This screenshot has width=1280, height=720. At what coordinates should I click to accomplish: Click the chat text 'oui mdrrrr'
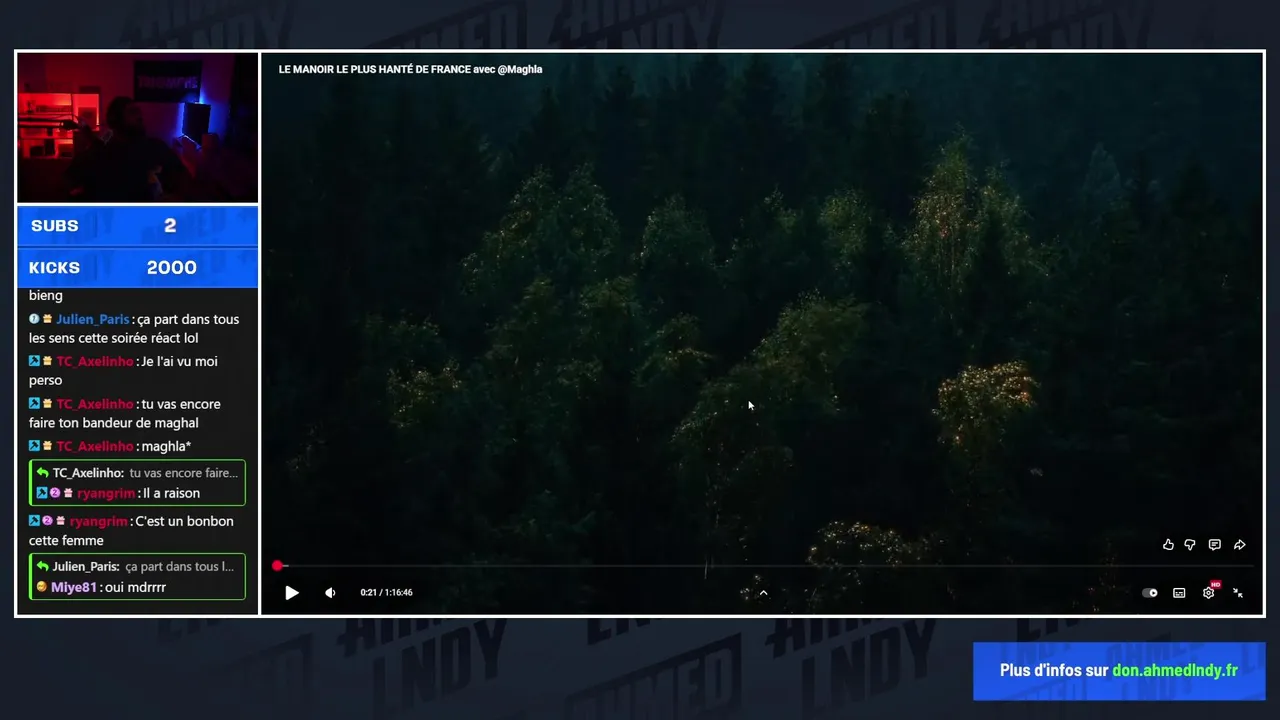point(135,587)
